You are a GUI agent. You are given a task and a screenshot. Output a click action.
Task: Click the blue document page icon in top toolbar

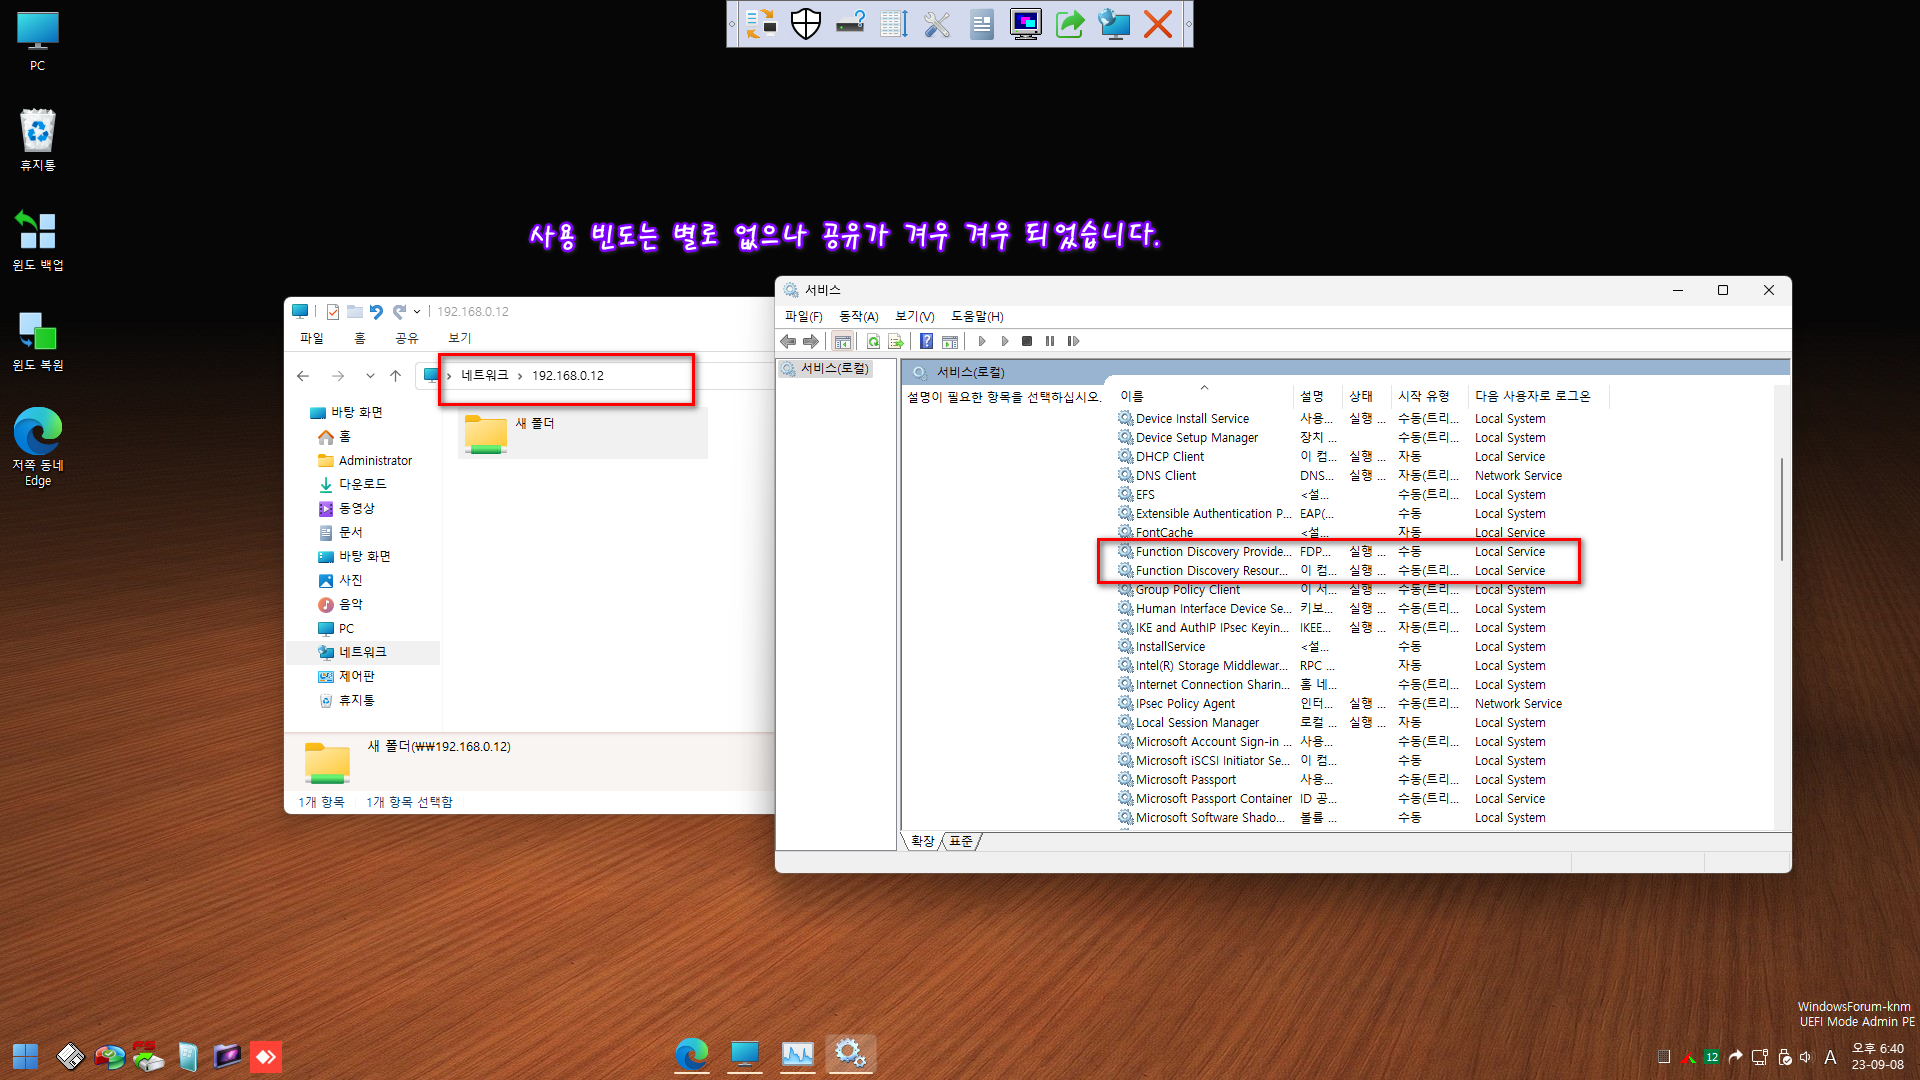tap(982, 23)
